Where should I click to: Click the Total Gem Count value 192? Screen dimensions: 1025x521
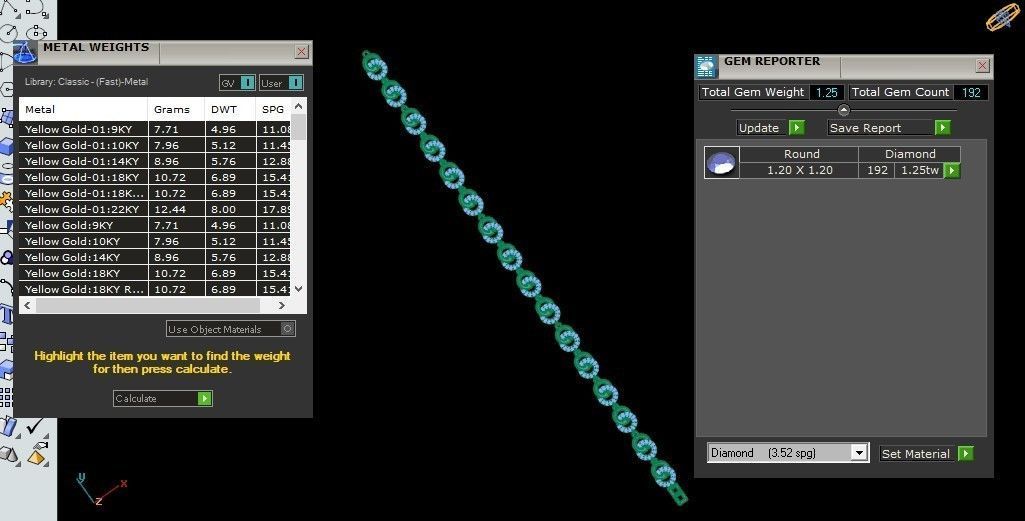pyautogui.click(x=971, y=92)
